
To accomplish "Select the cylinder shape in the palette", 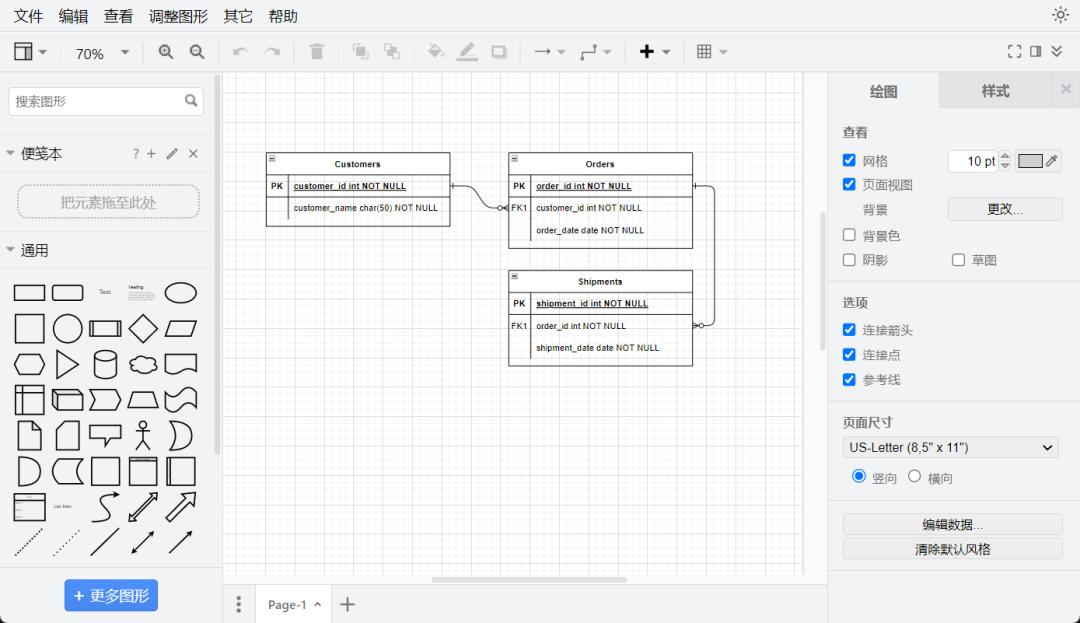I will (x=105, y=364).
